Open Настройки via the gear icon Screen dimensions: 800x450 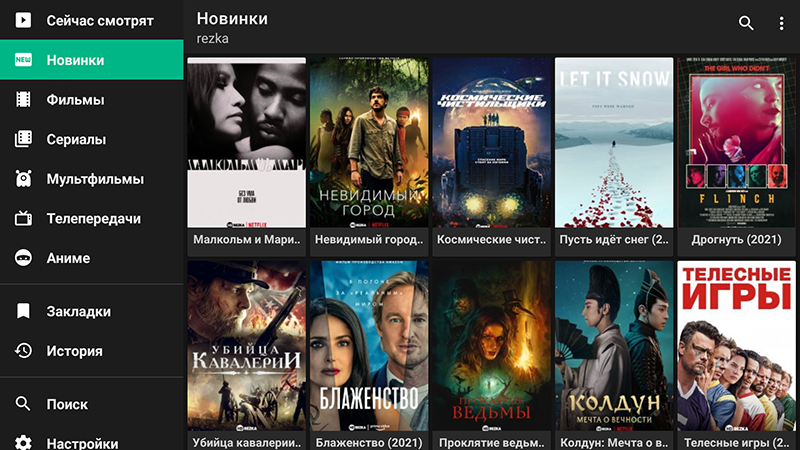(23, 442)
